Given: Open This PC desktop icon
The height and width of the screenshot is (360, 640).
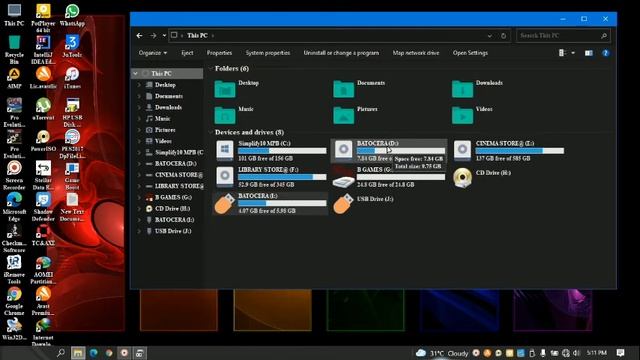Looking at the screenshot, I should 14,16.
